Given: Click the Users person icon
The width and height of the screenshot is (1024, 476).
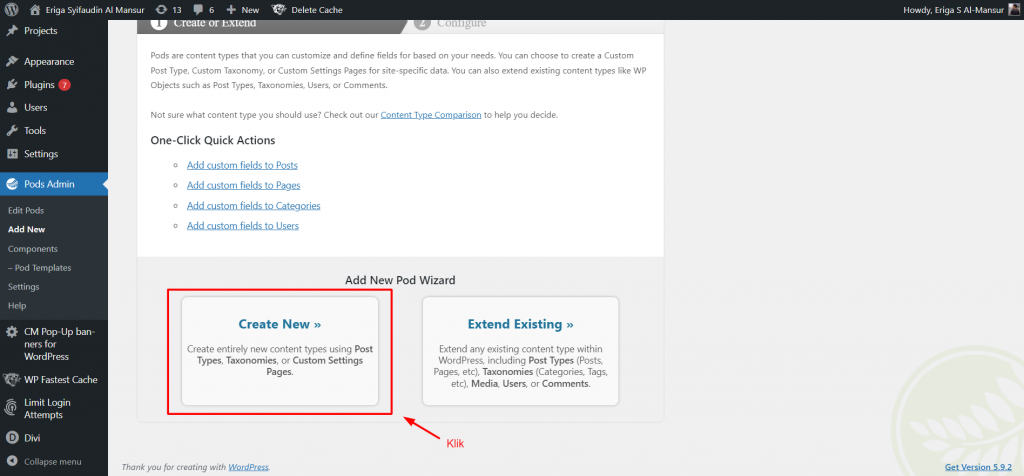Looking at the screenshot, I should tap(12, 108).
